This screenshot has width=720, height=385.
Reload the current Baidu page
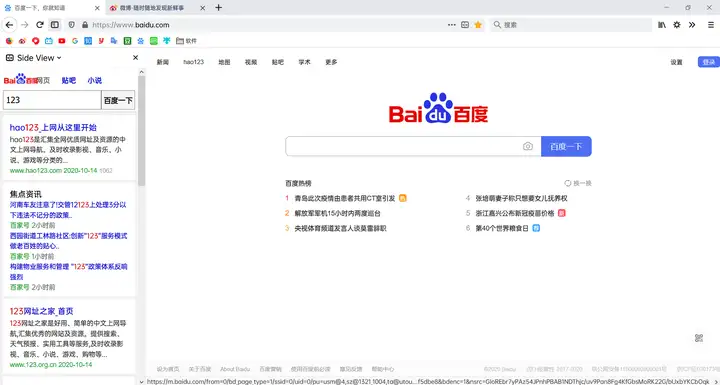tap(40, 25)
